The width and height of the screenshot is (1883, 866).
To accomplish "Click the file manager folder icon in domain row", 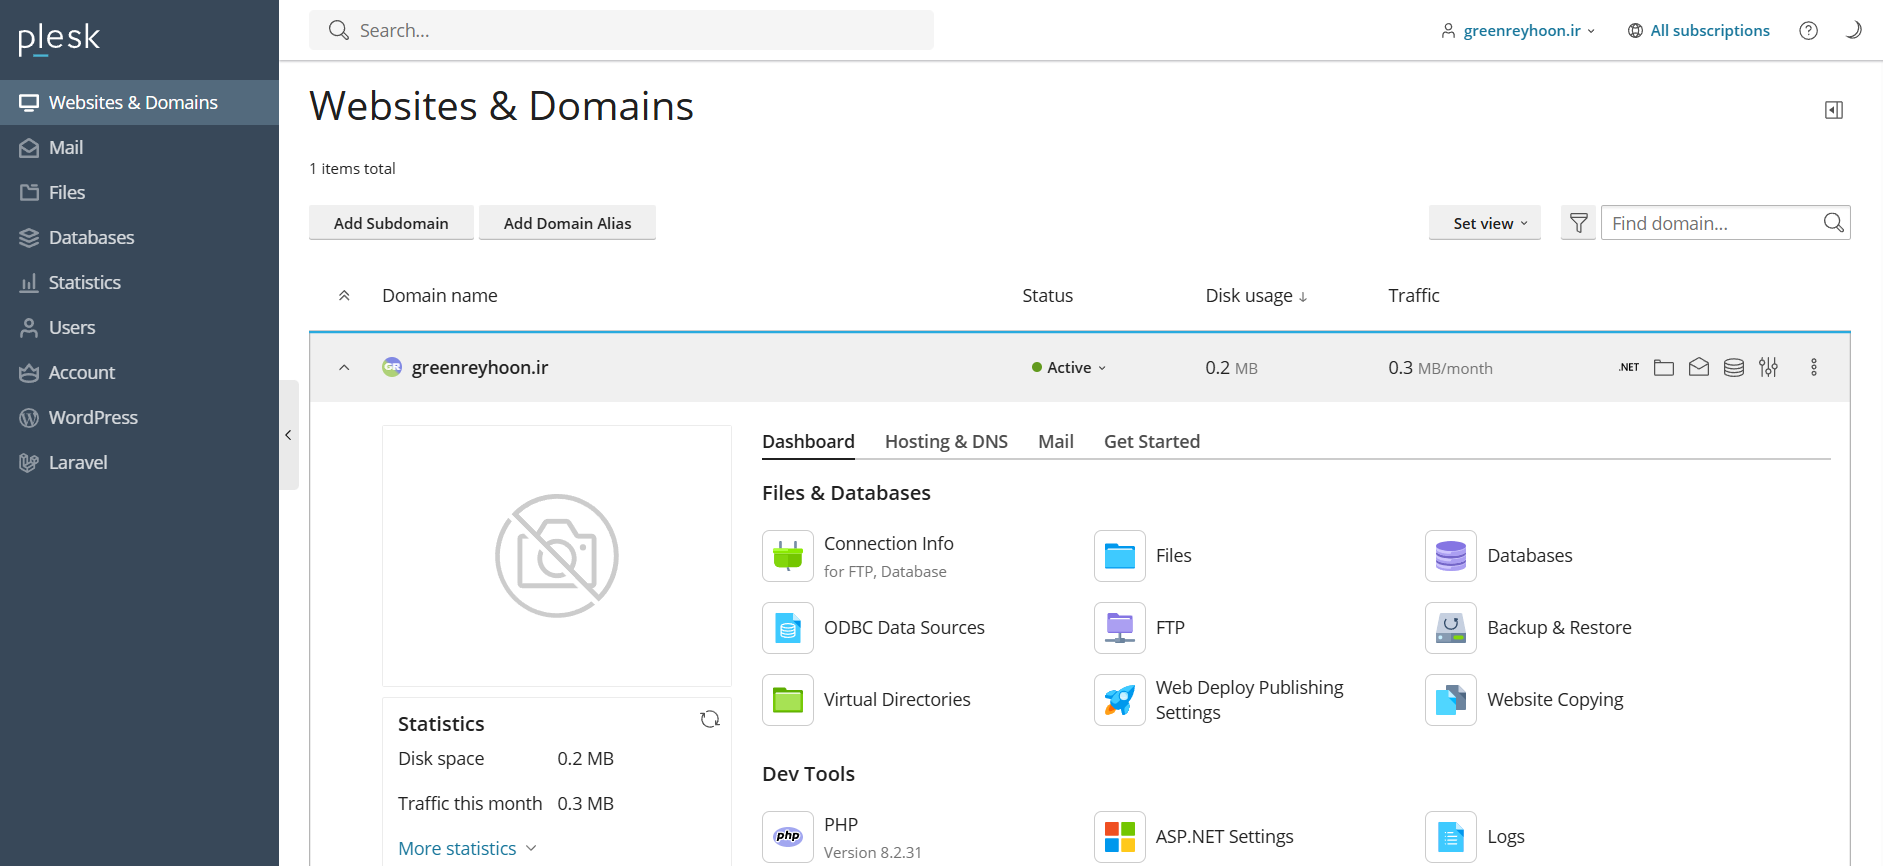I will [x=1664, y=367].
